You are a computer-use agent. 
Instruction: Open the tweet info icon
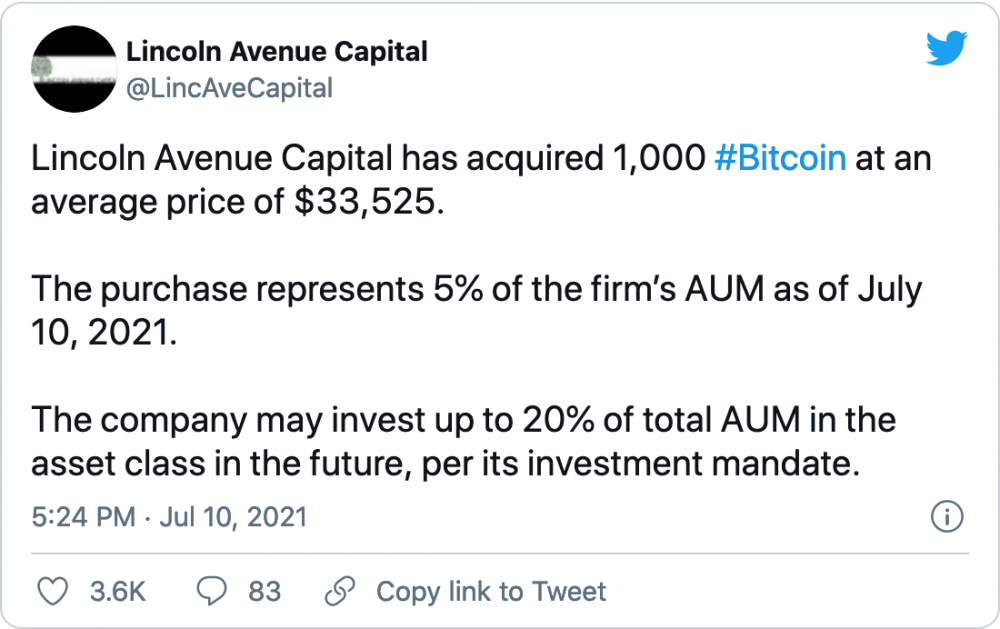click(947, 517)
